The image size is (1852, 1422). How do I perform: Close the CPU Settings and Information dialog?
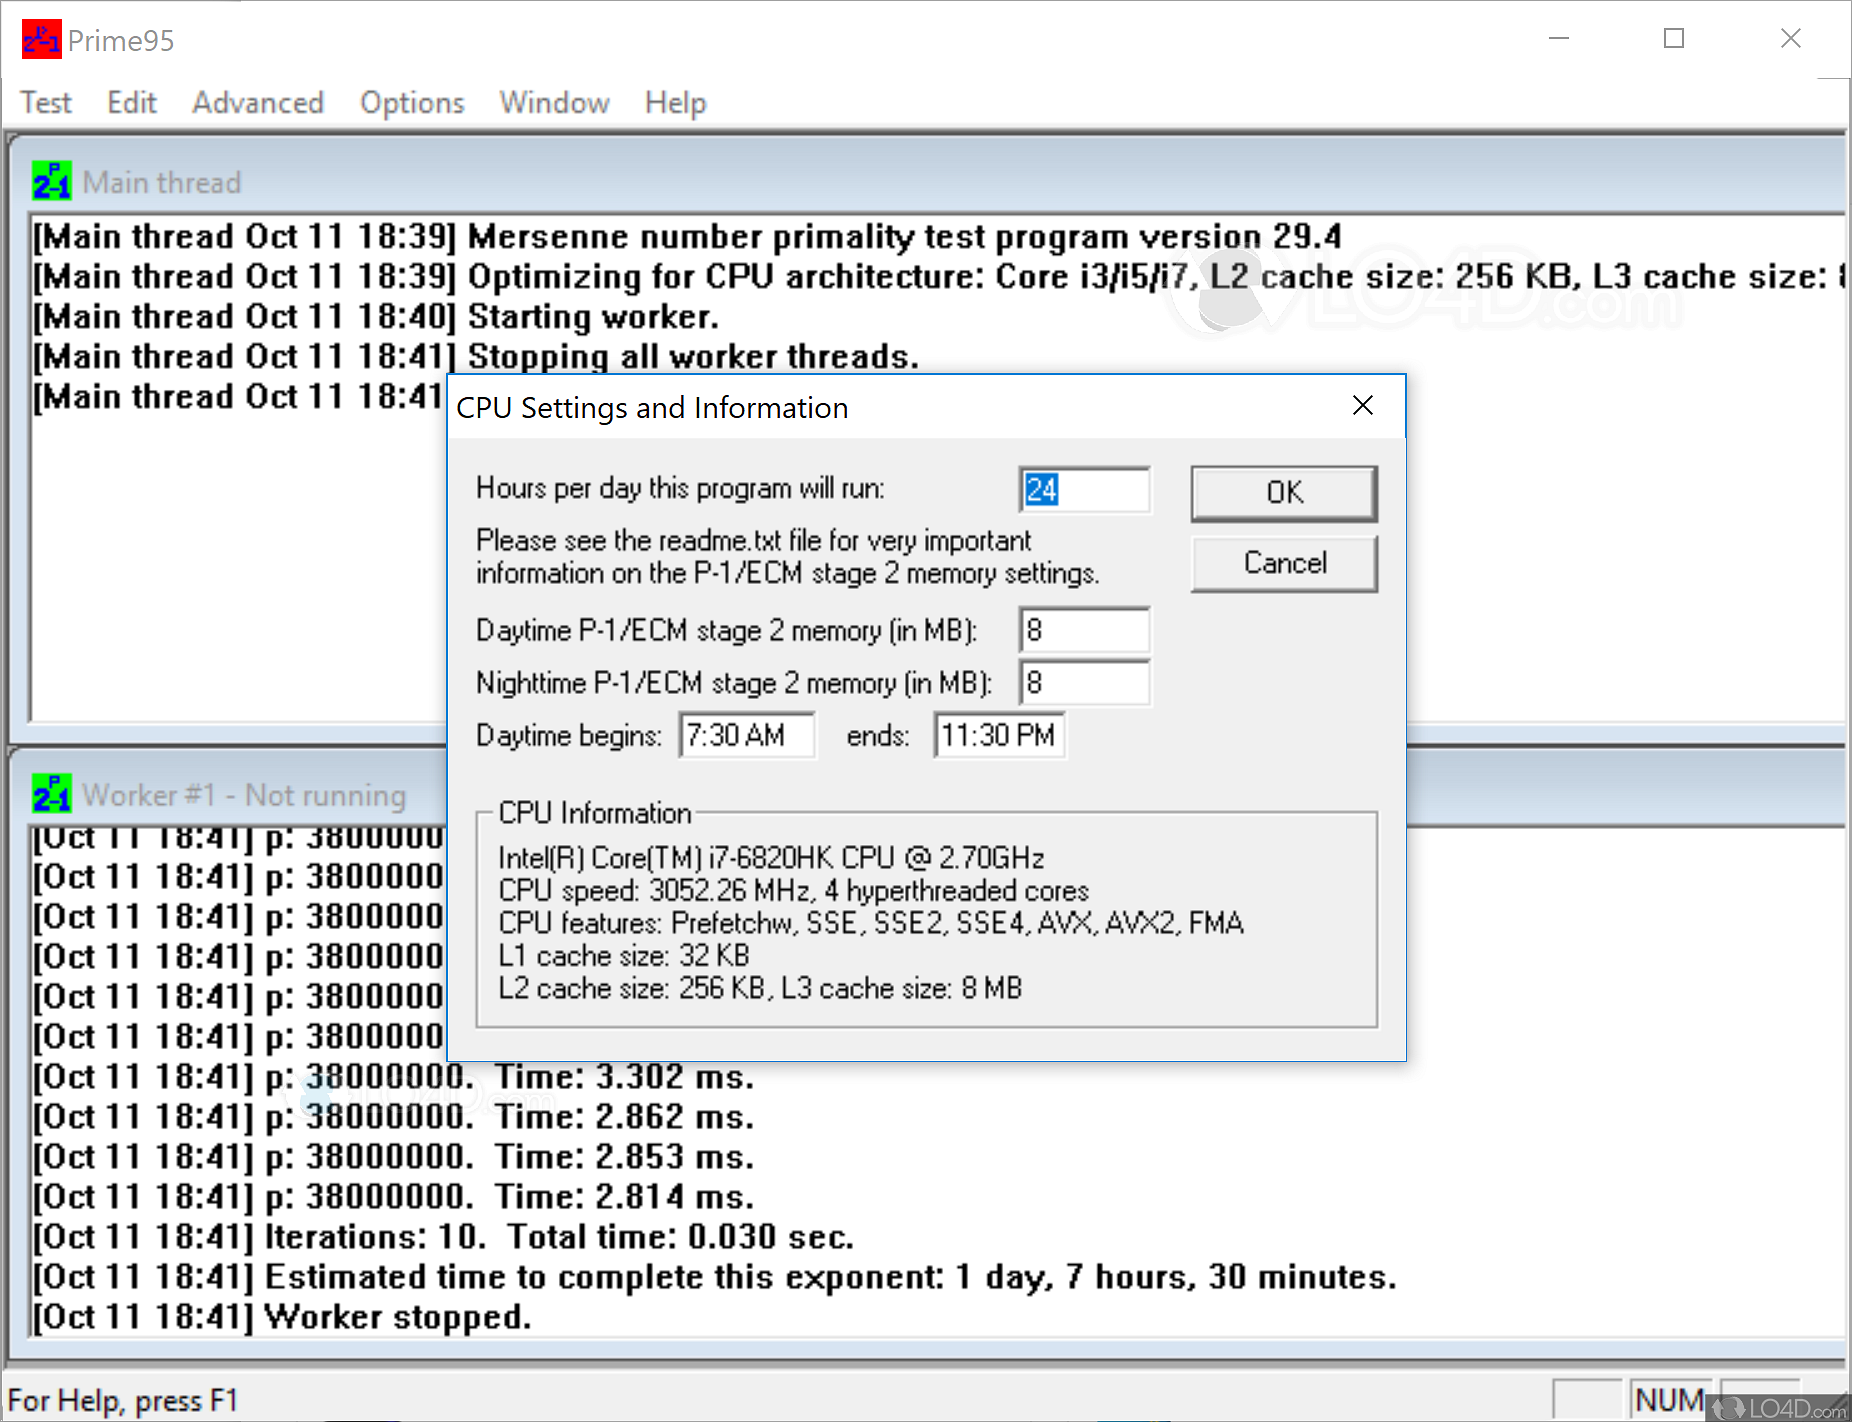click(x=1362, y=406)
